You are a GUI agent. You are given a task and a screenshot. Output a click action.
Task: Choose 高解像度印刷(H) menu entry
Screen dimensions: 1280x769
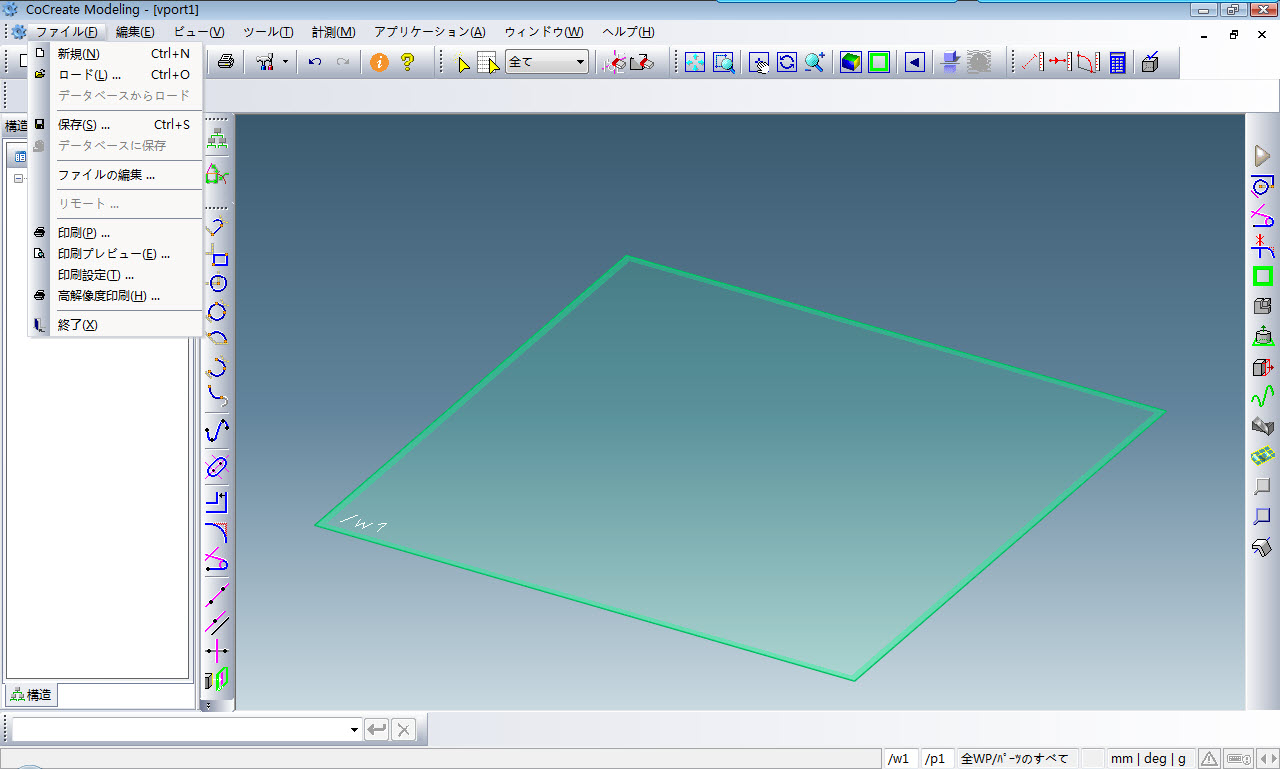(x=115, y=296)
